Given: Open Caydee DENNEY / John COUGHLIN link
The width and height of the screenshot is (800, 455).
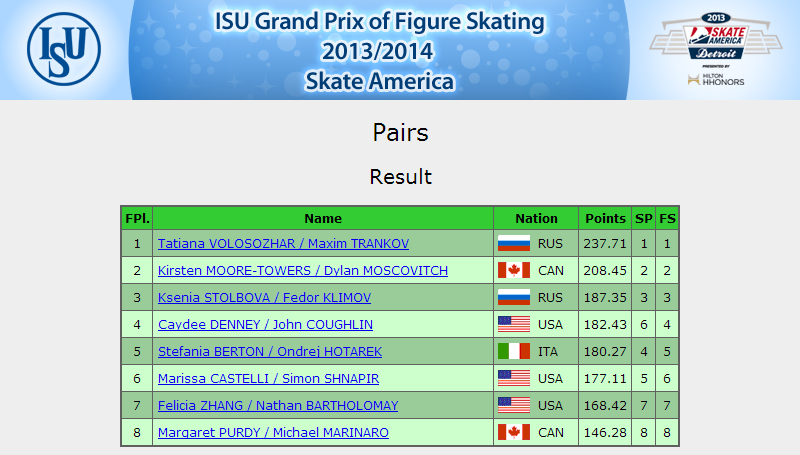Looking at the screenshot, I should pos(265,325).
